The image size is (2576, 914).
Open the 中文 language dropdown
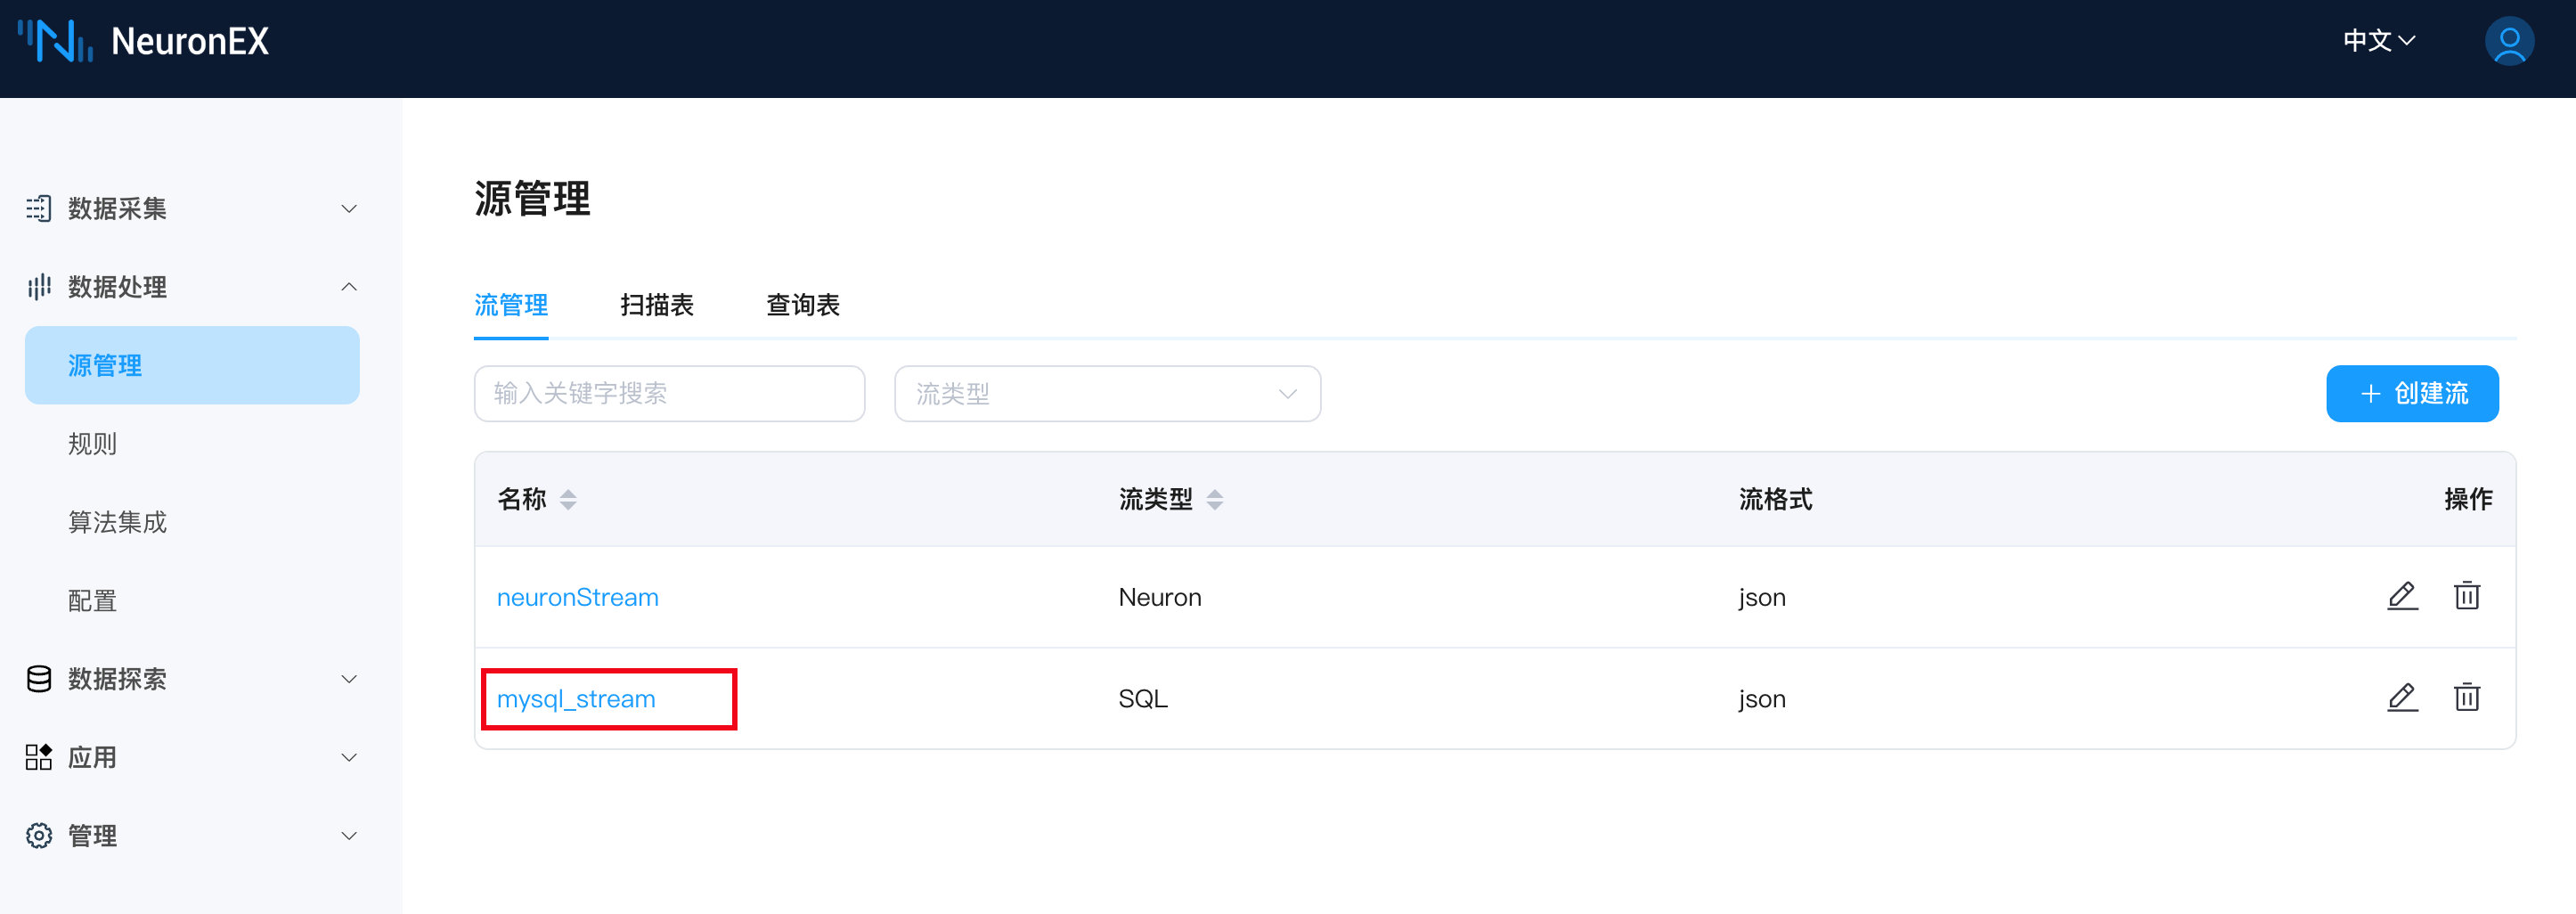[2378, 41]
